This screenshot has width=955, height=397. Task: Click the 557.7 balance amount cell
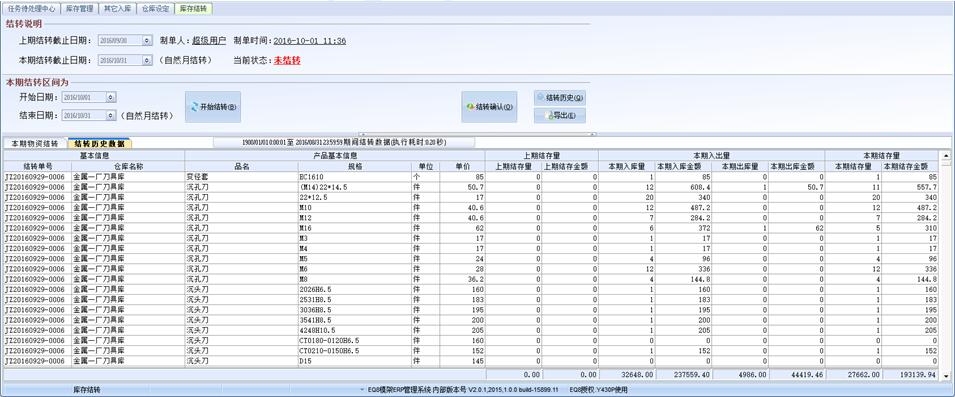(x=910, y=187)
